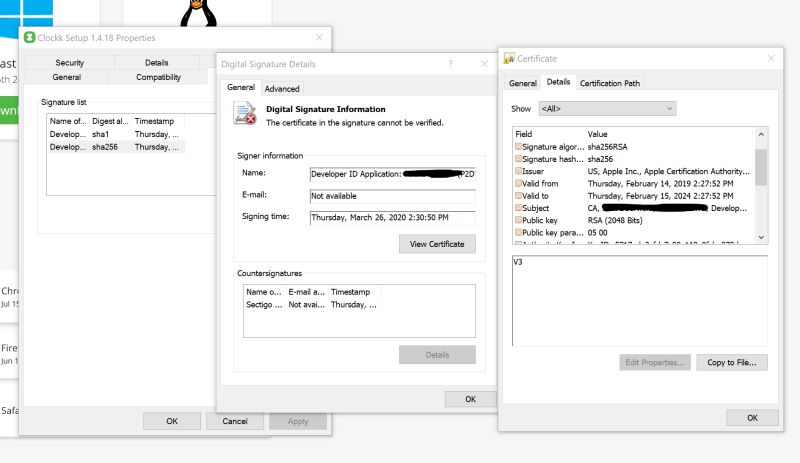Screen dimensions: 800x463
Task: Select the Sectigo countersignature row
Action: (311, 305)
